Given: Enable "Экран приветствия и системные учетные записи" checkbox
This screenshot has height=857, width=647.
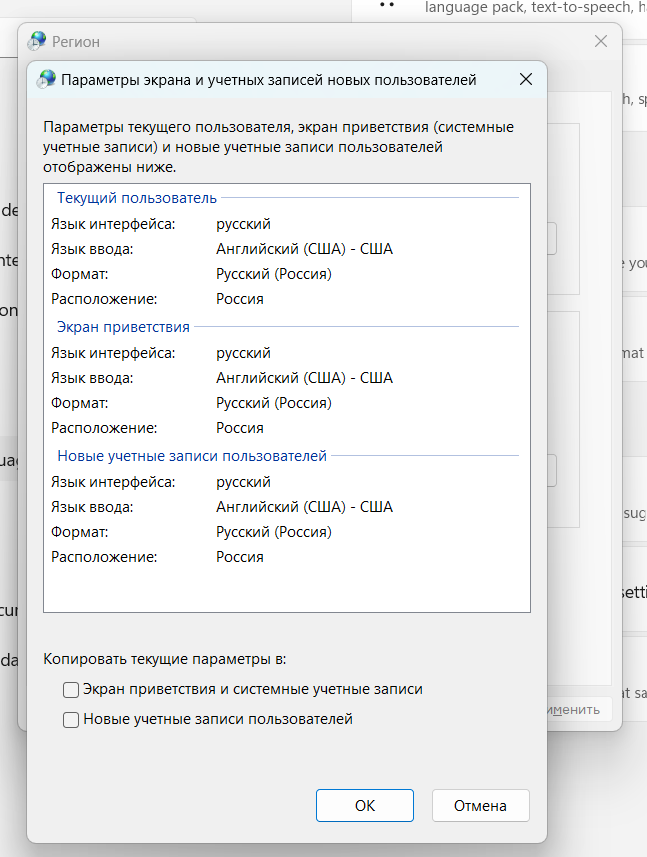Looking at the screenshot, I should 71,689.
